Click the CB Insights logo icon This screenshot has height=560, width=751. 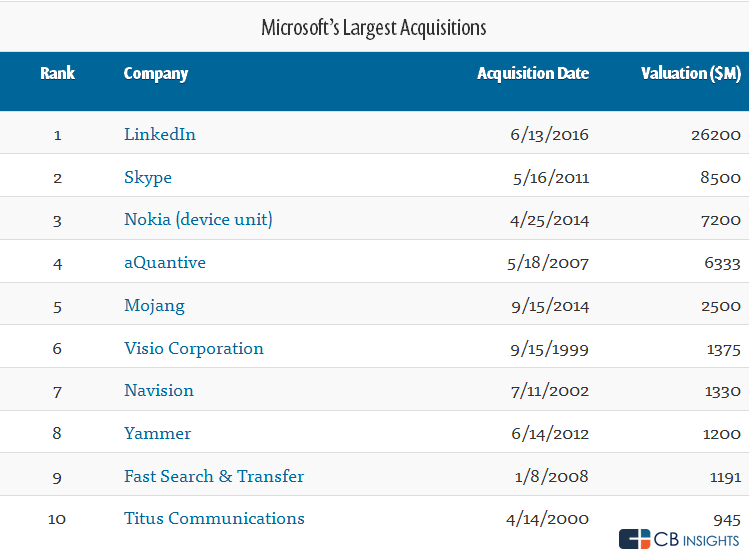[634, 540]
